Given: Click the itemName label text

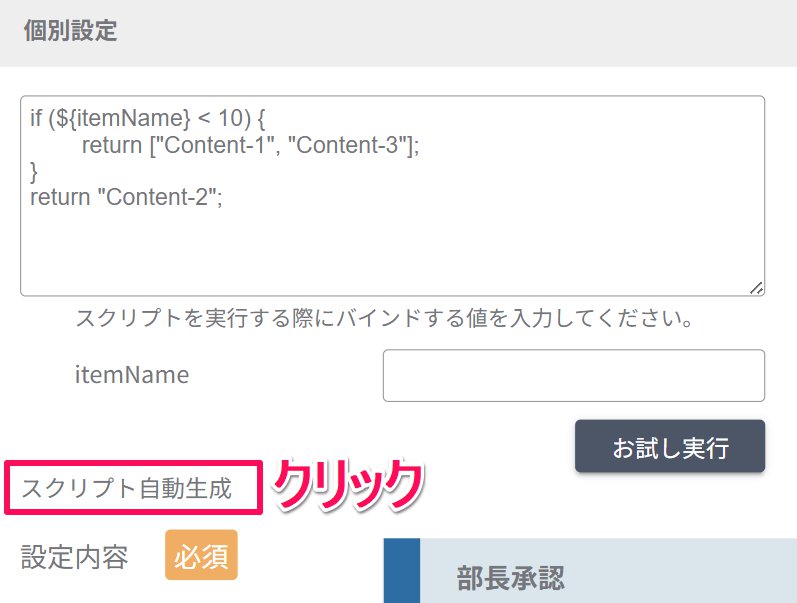Looking at the screenshot, I should tap(132, 375).
